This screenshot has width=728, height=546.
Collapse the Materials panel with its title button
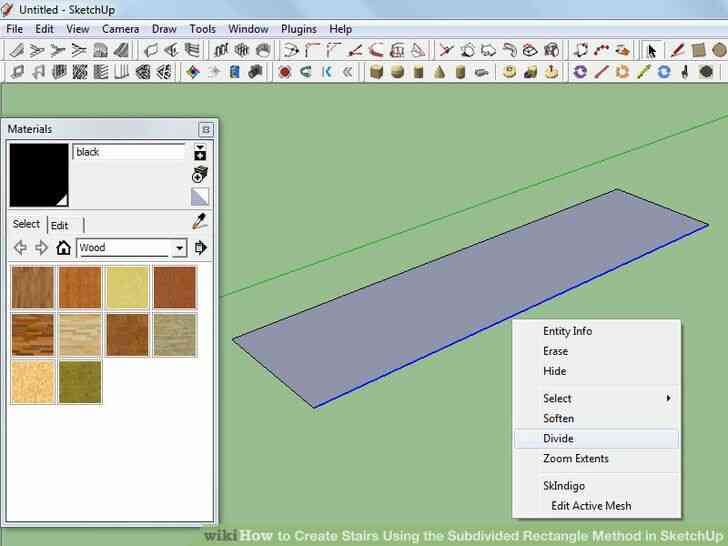206,130
